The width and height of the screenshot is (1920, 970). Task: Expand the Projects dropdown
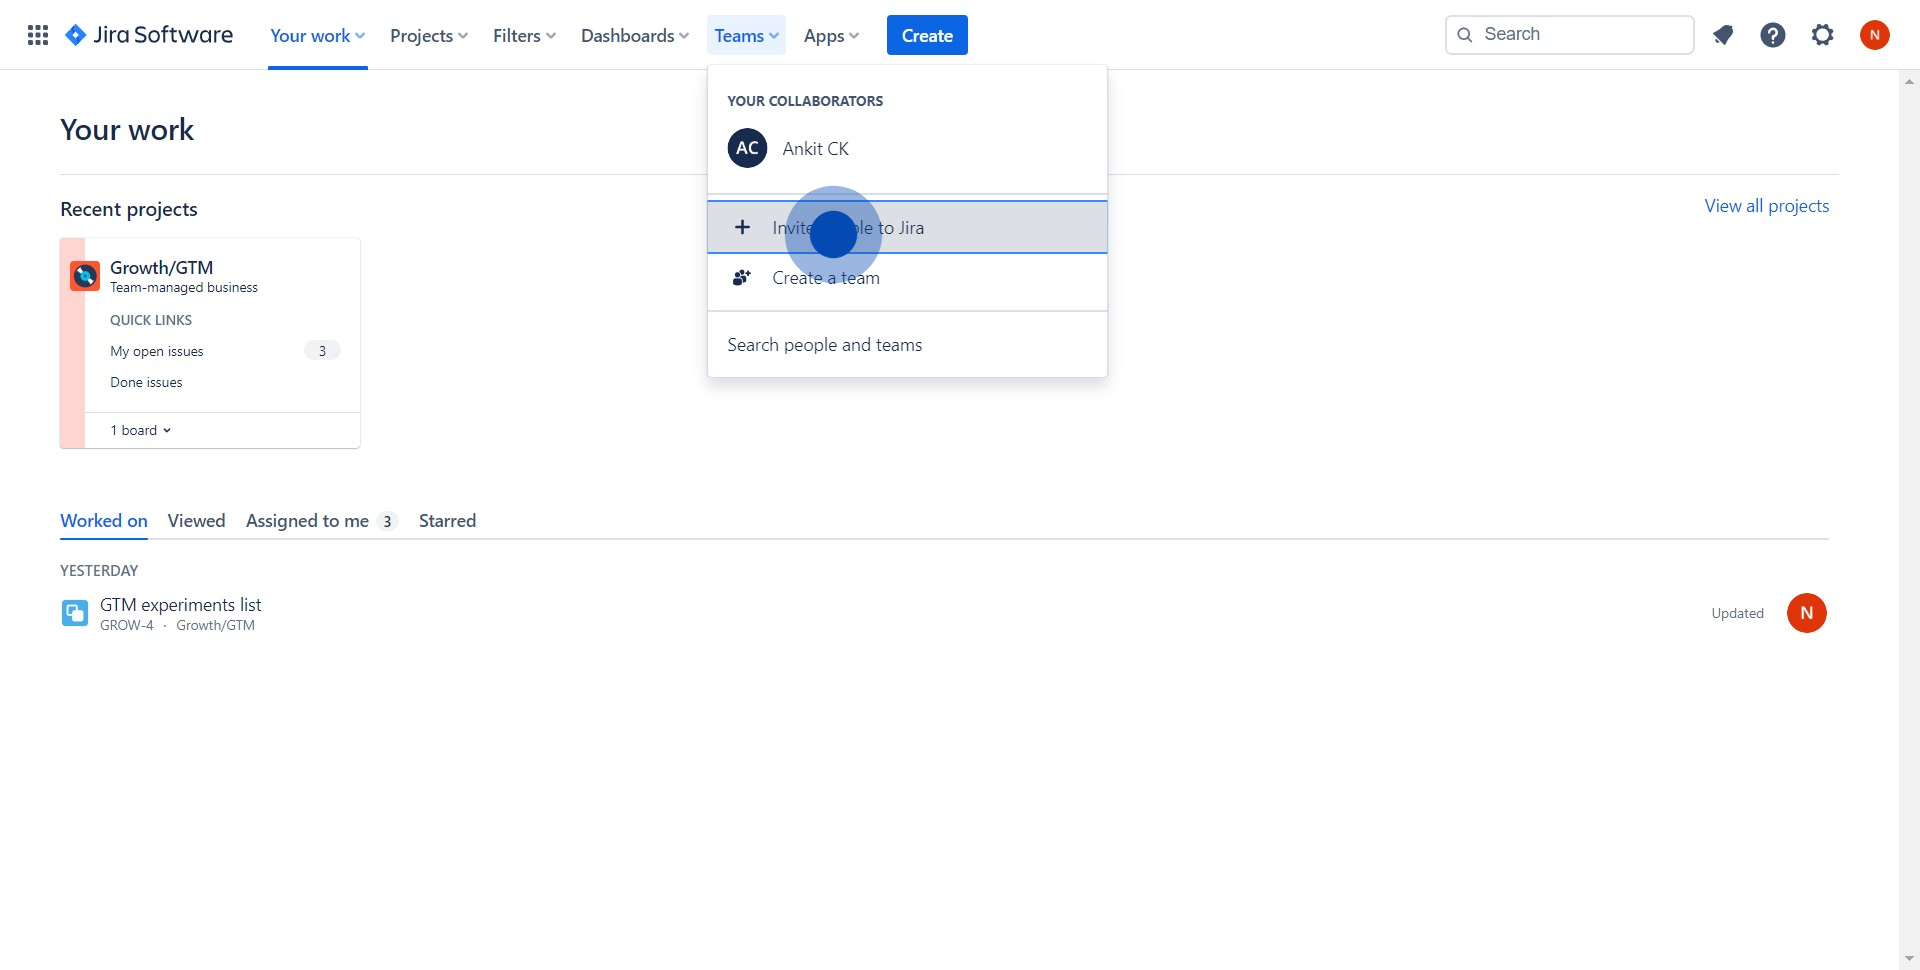pos(428,36)
